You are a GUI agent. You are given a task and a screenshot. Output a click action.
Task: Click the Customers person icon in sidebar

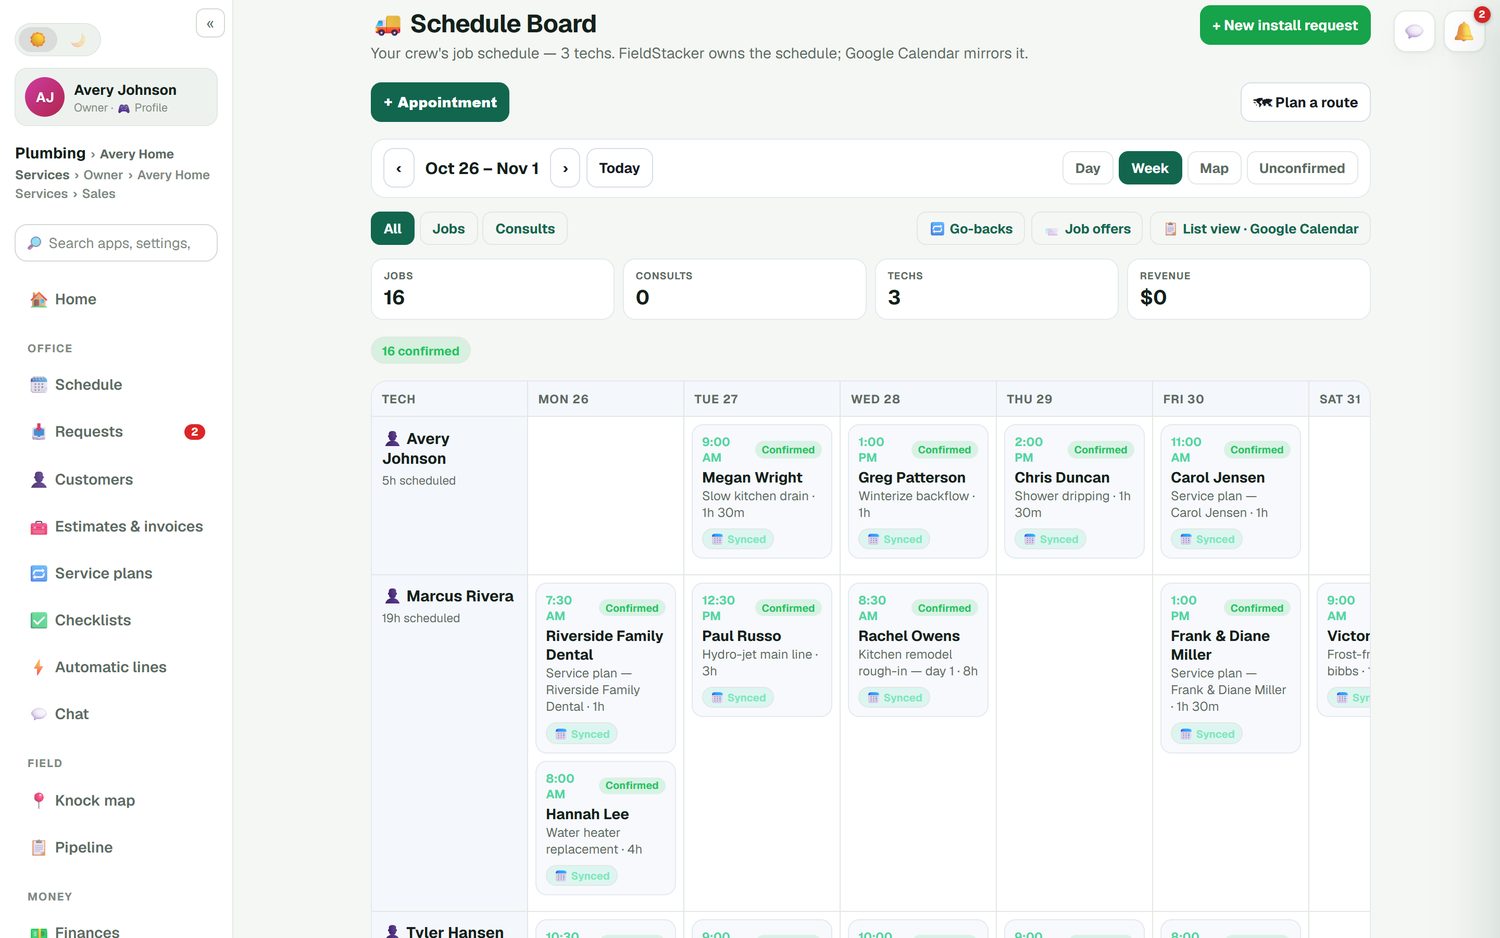(38, 480)
